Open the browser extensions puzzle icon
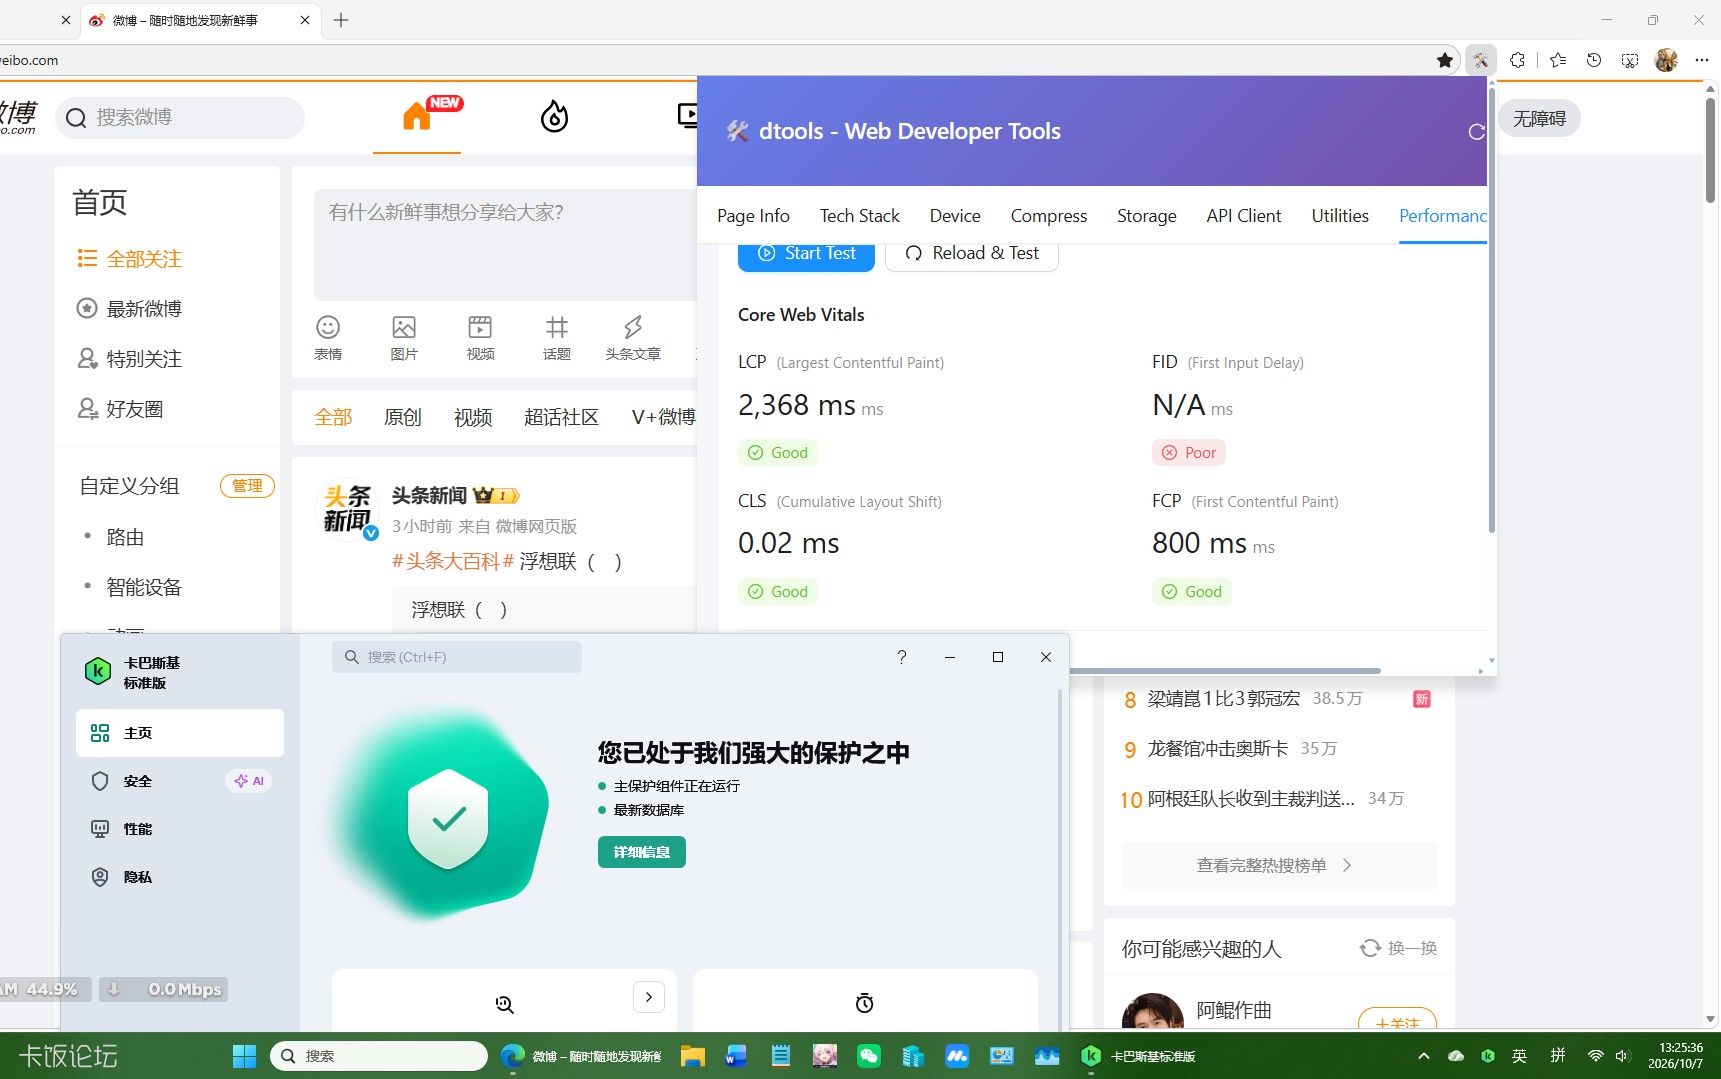 (x=1517, y=60)
